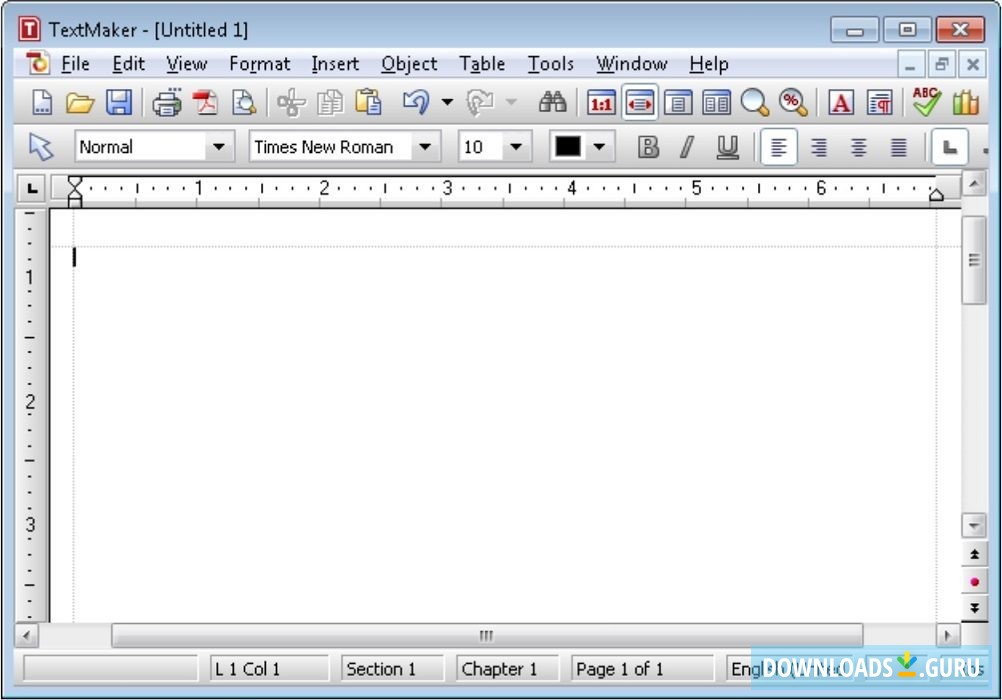Open Search with the binoculars icon
Screen dimensions: 1002x700
click(x=553, y=102)
